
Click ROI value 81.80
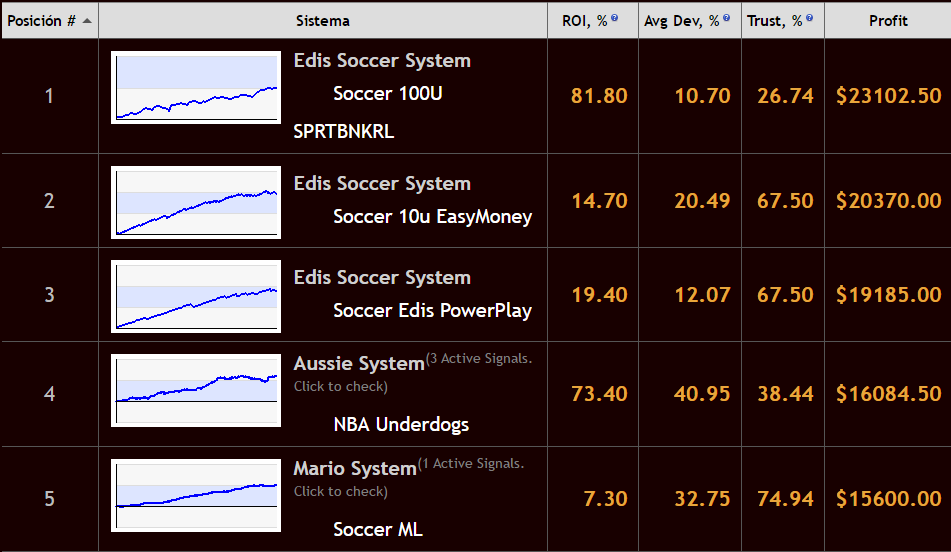point(599,96)
